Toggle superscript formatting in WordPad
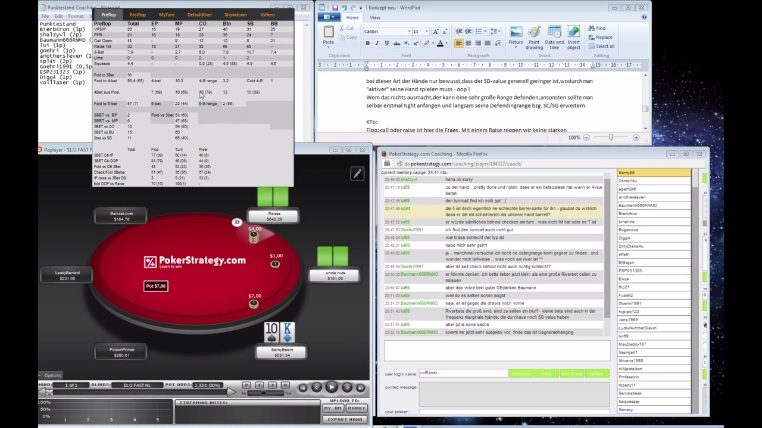The height and width of the screenshot is (428, 762). [415, 43]
